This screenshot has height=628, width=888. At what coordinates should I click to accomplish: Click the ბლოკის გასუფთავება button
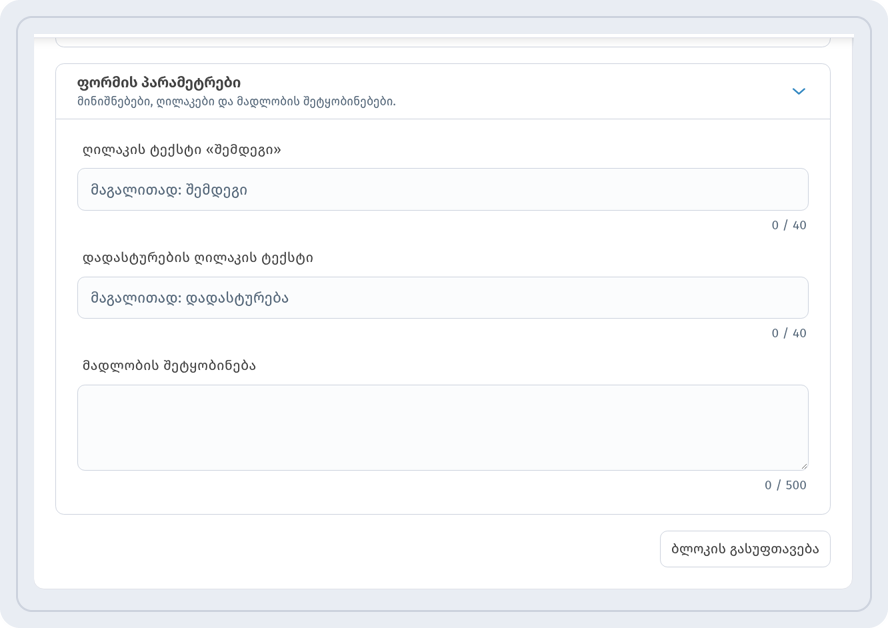point(745,549)
